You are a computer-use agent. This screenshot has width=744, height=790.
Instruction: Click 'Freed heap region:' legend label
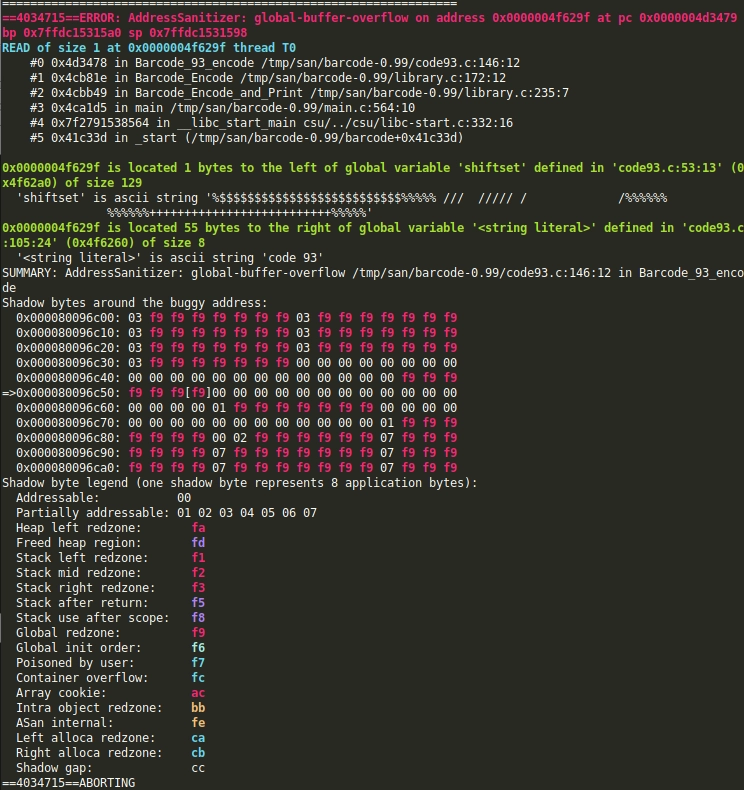79,543
